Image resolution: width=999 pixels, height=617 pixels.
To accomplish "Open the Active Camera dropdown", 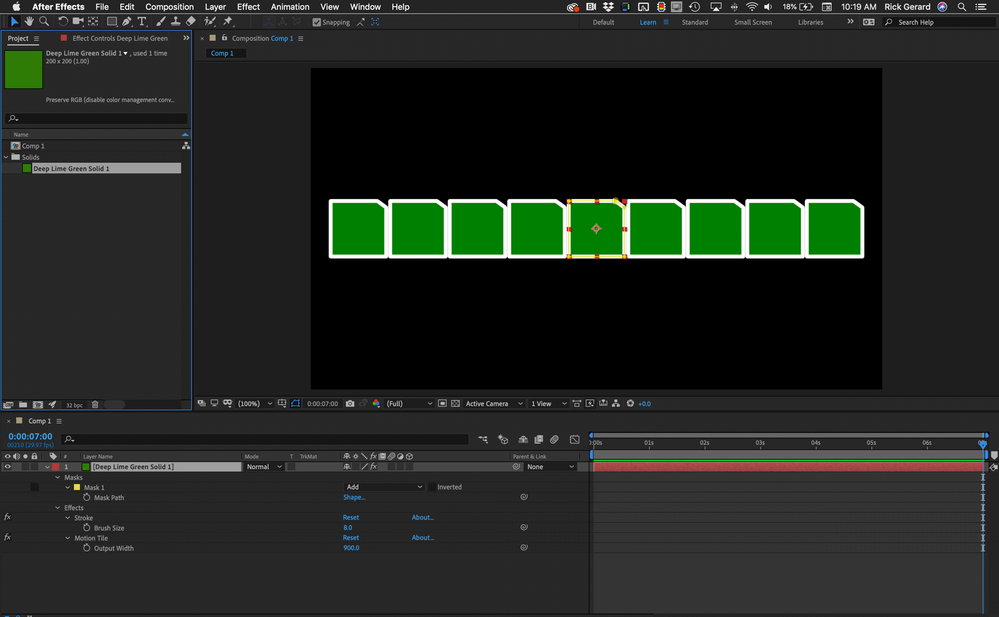I will pos(494,403).
